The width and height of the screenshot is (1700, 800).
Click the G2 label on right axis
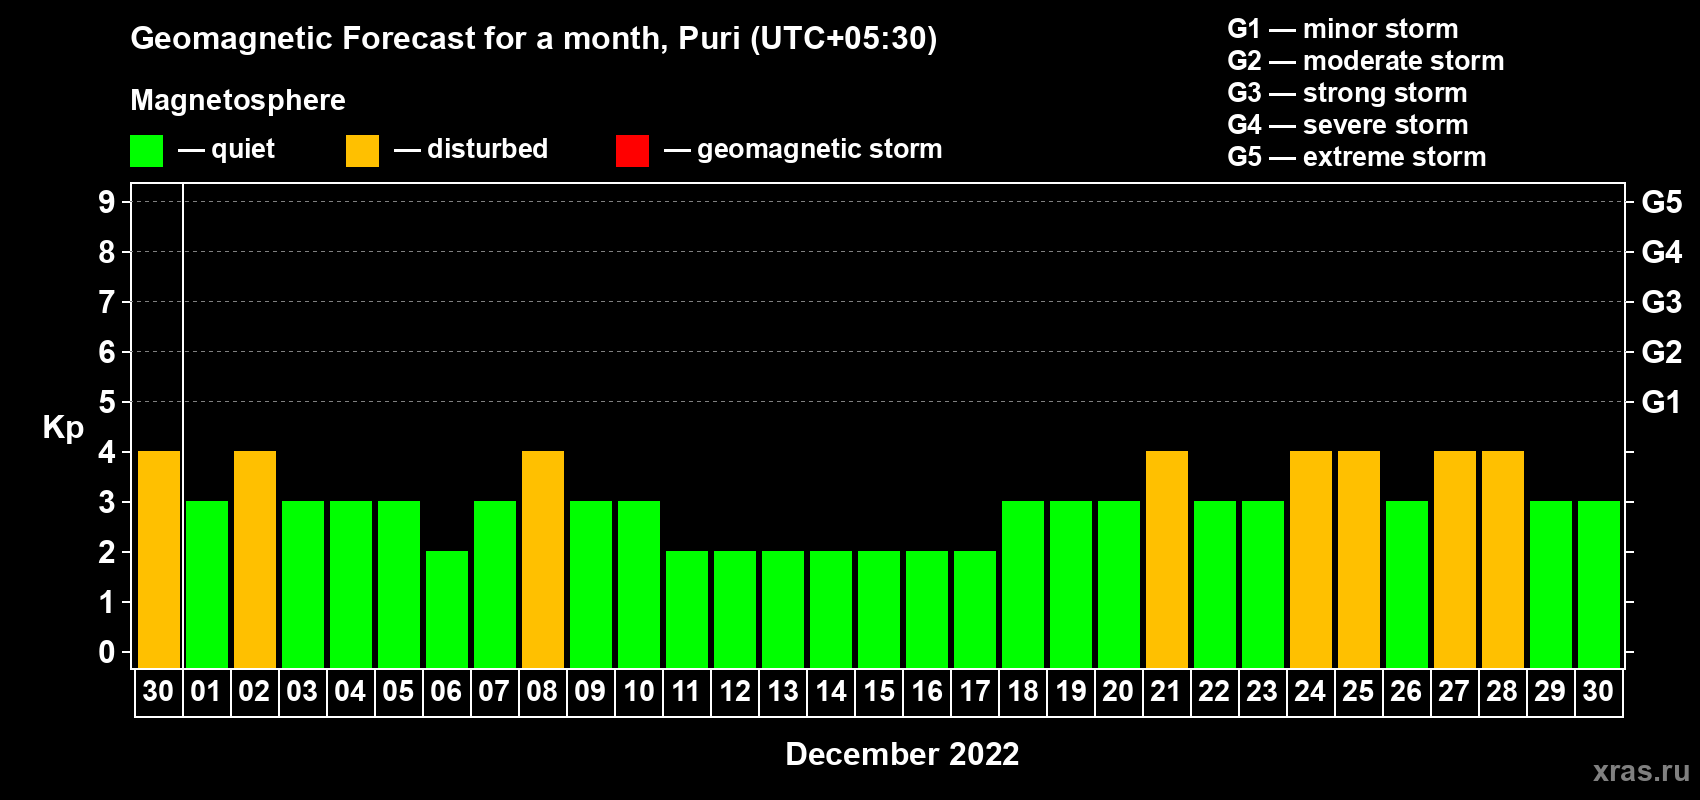[1662, 352]
